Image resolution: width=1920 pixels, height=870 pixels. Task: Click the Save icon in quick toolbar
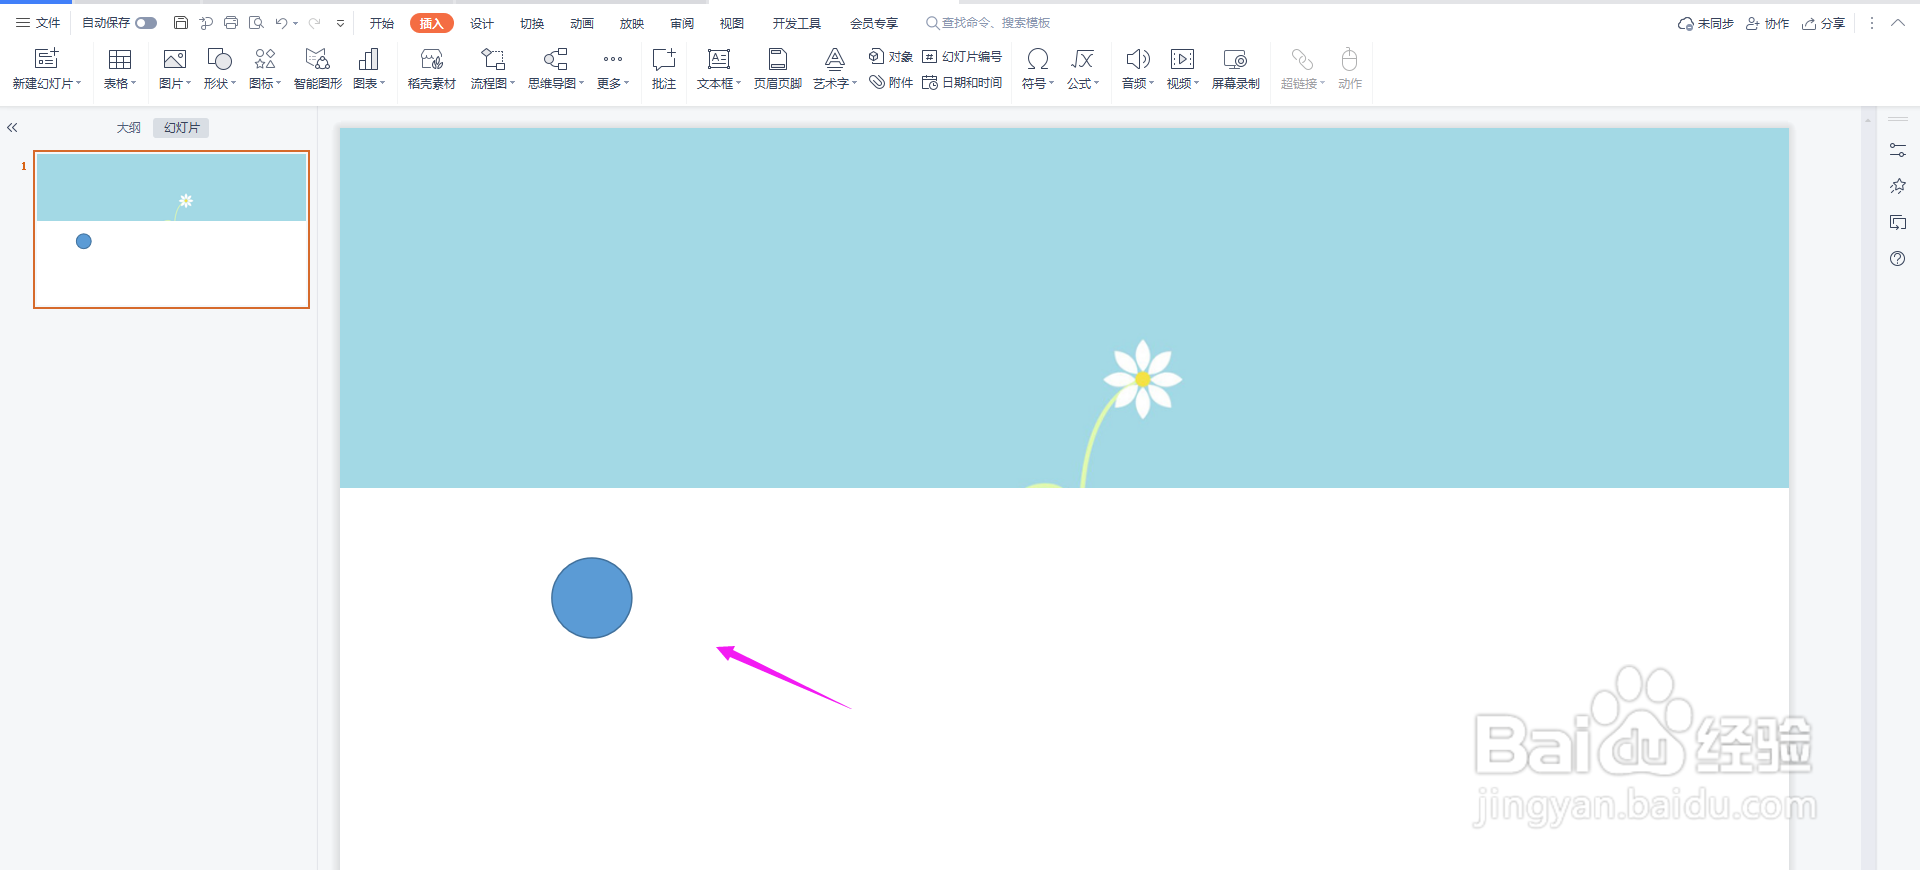[x=181, y=23]
